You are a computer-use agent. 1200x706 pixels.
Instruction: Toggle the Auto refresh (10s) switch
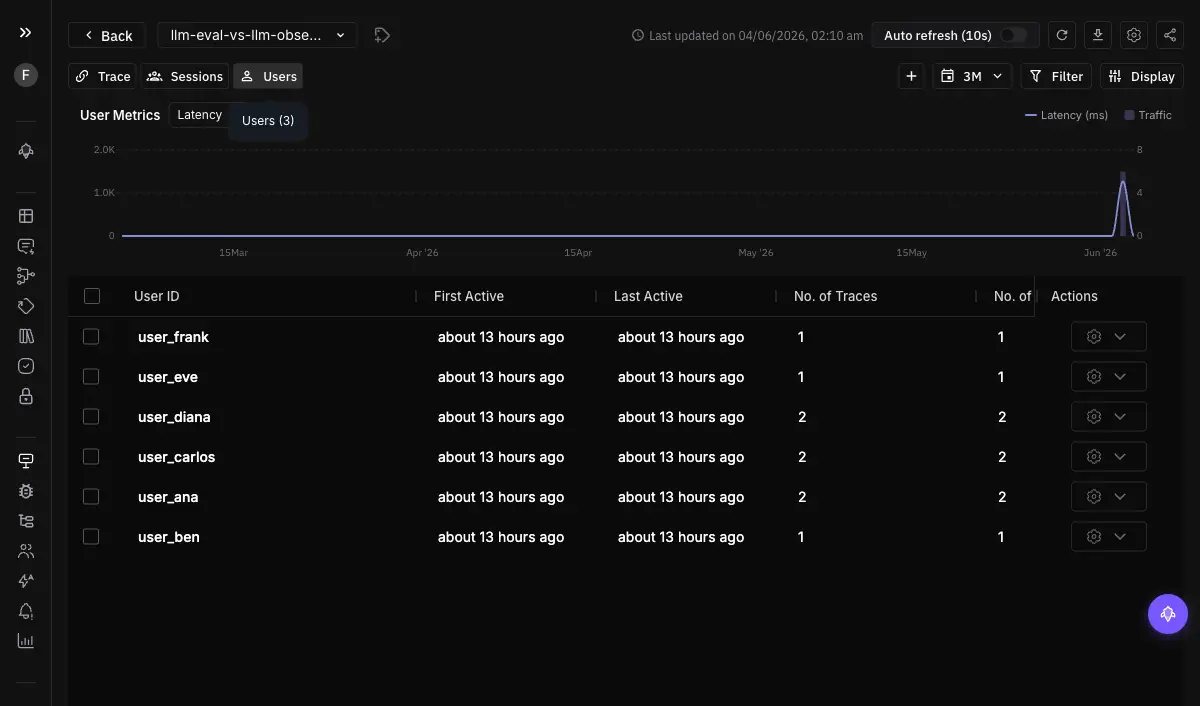(x=1013, y=35)
